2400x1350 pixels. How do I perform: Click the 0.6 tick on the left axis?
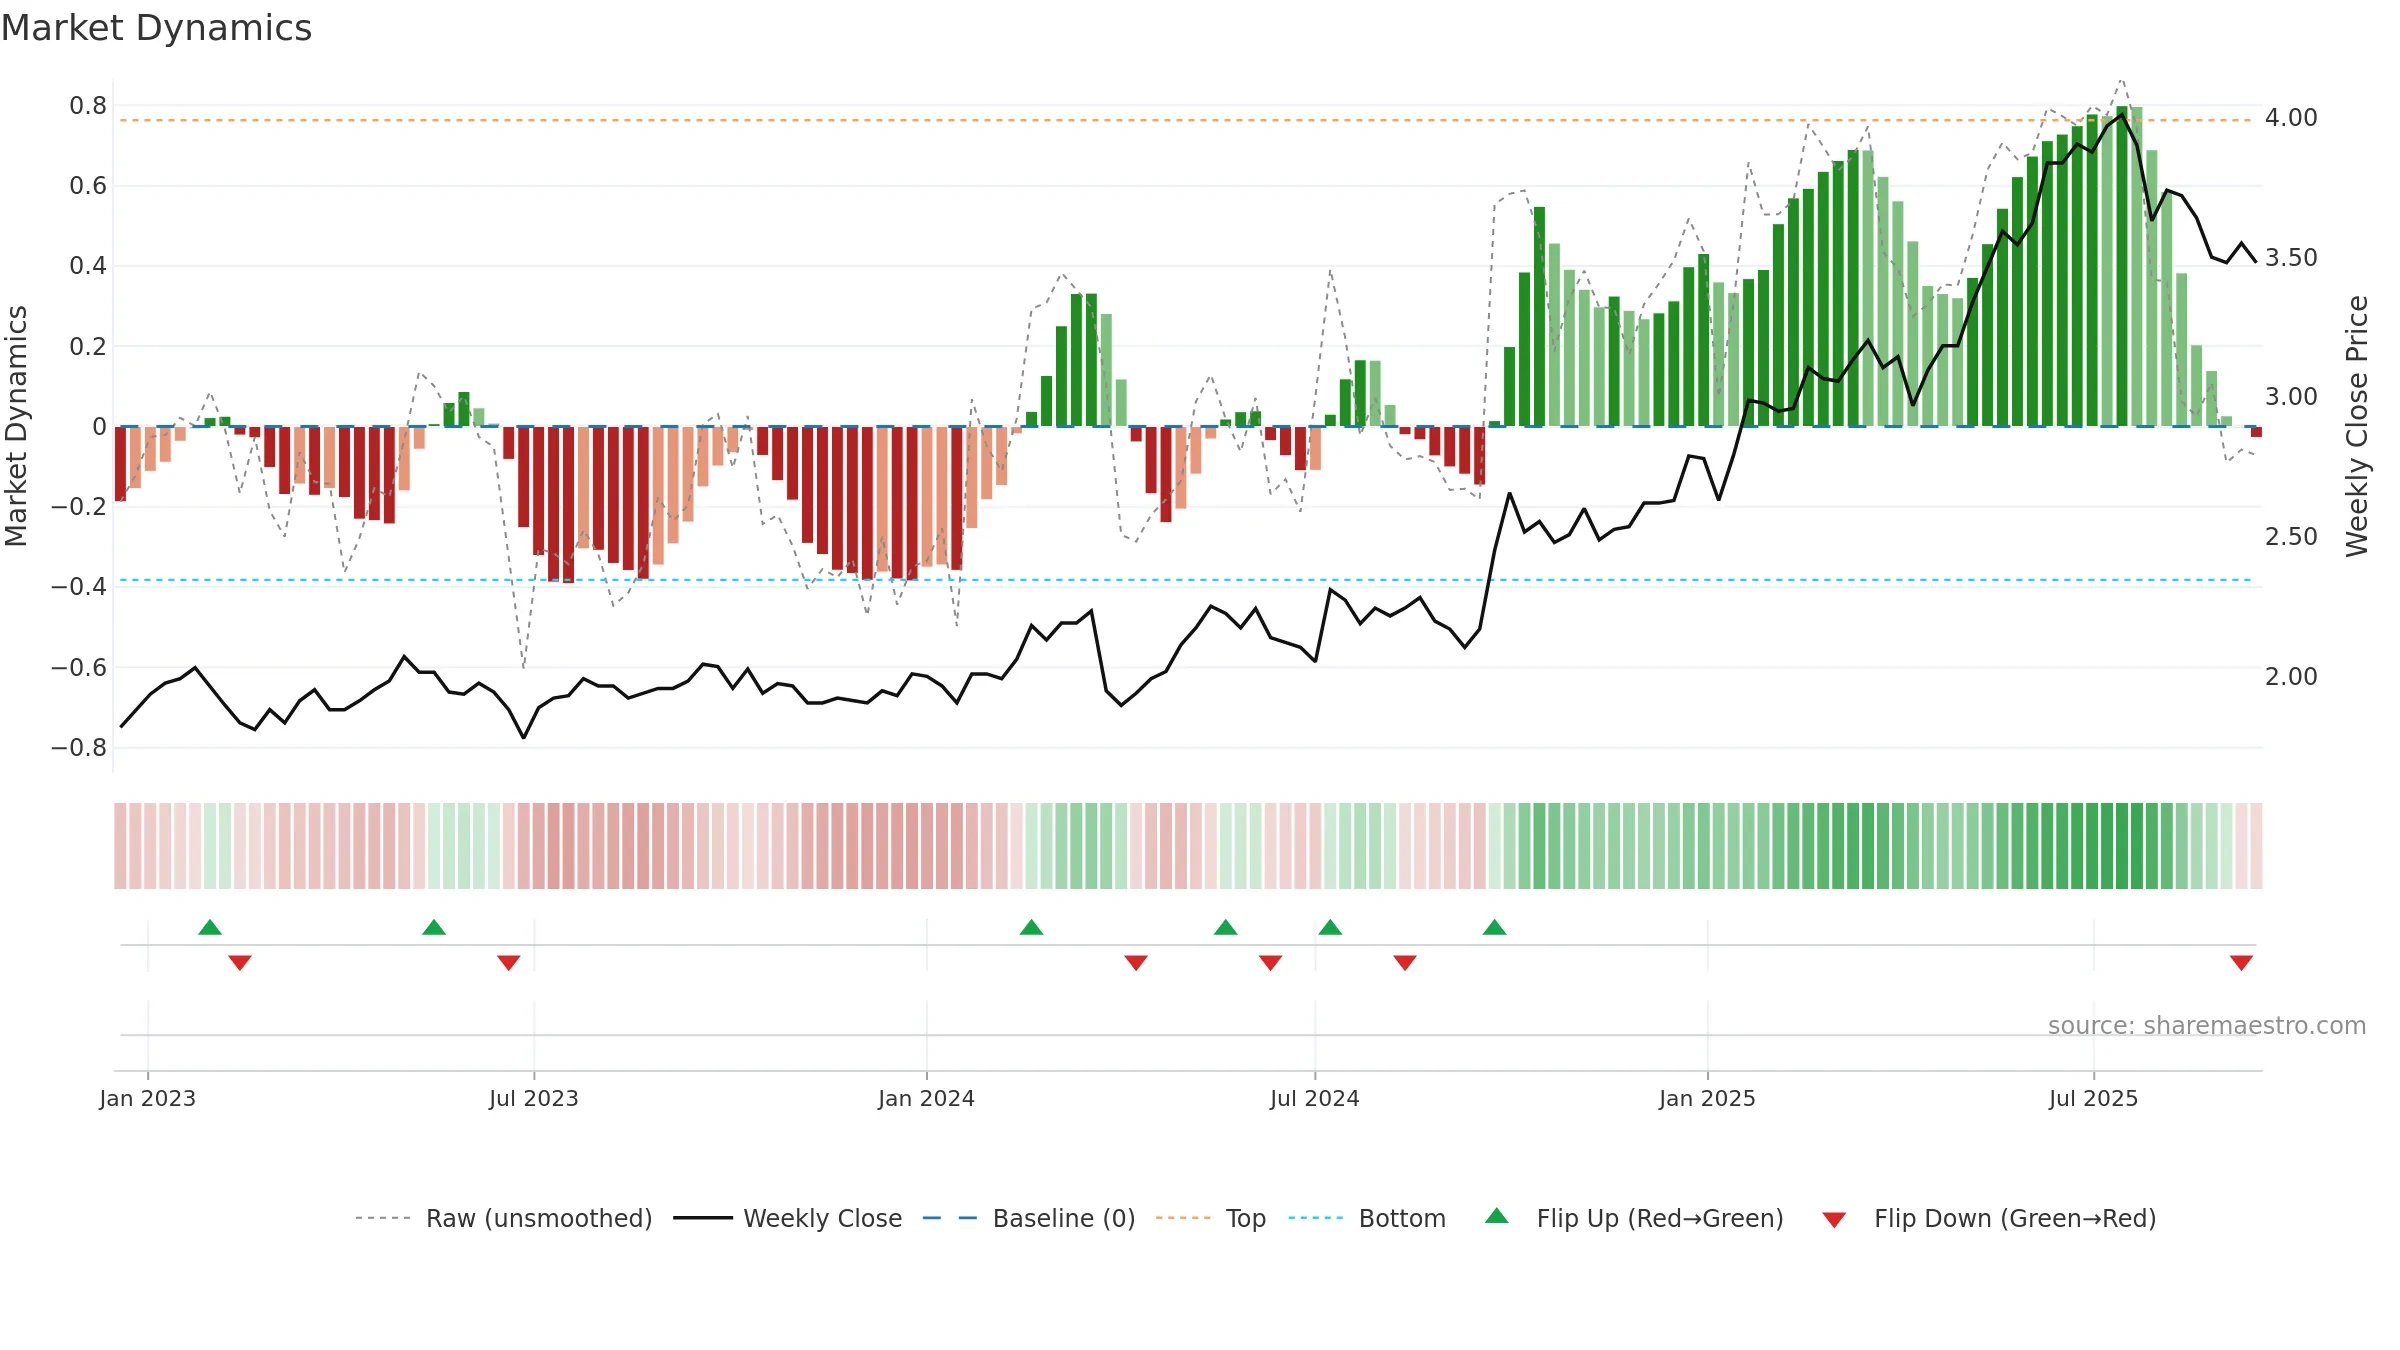point(88,185)
